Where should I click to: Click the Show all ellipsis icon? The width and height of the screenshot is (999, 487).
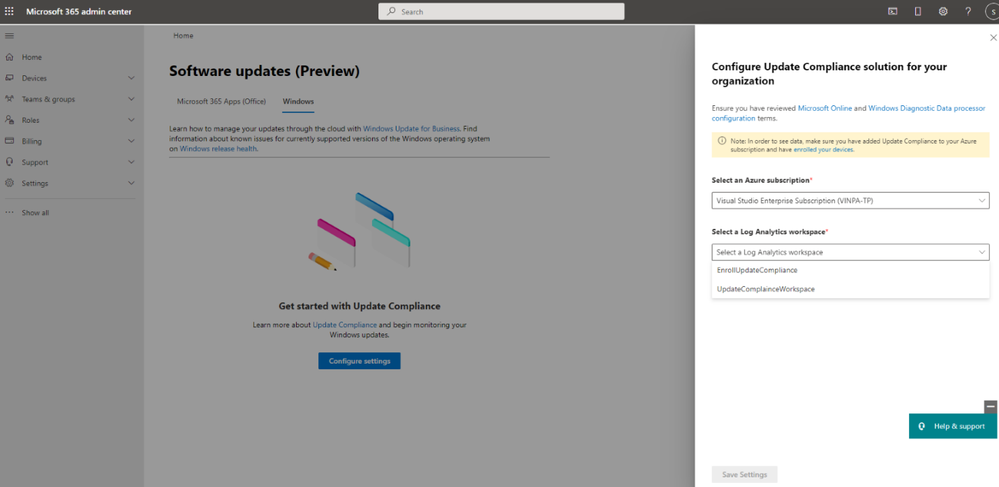[9, 212]
